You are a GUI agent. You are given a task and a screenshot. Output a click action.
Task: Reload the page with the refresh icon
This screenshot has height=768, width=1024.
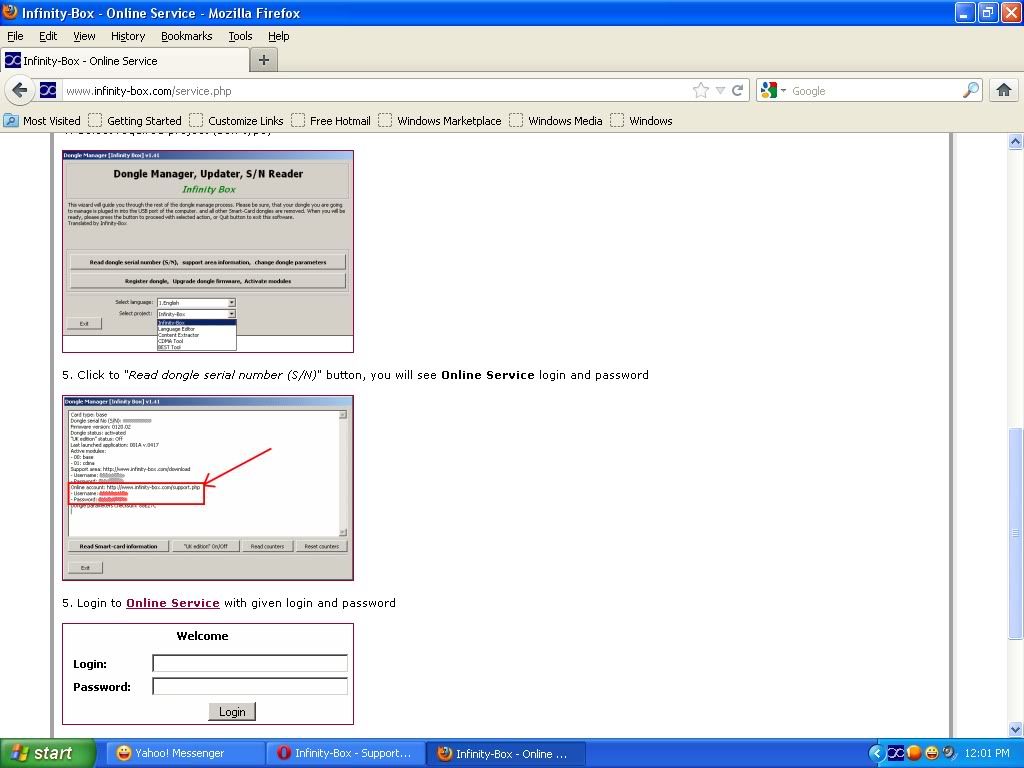pyautogui.click(x=738, y=90)
